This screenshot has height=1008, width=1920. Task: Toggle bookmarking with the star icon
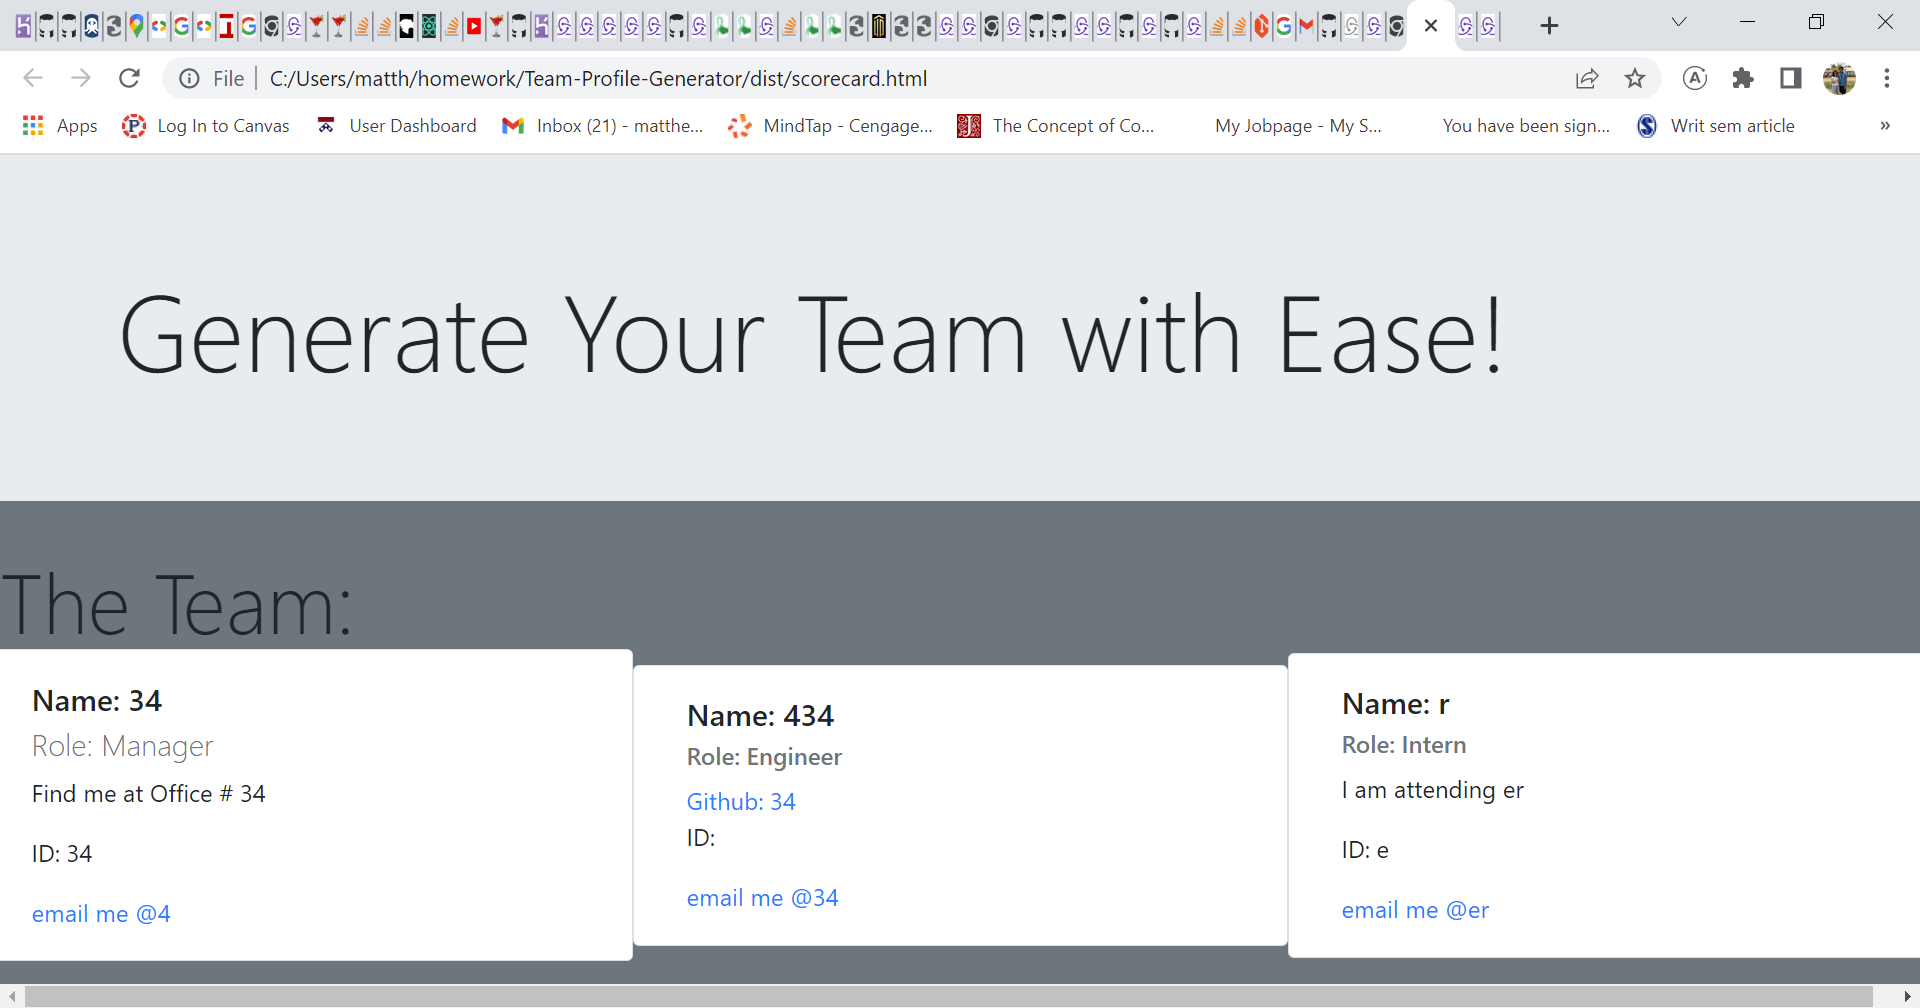[1636, 78]
